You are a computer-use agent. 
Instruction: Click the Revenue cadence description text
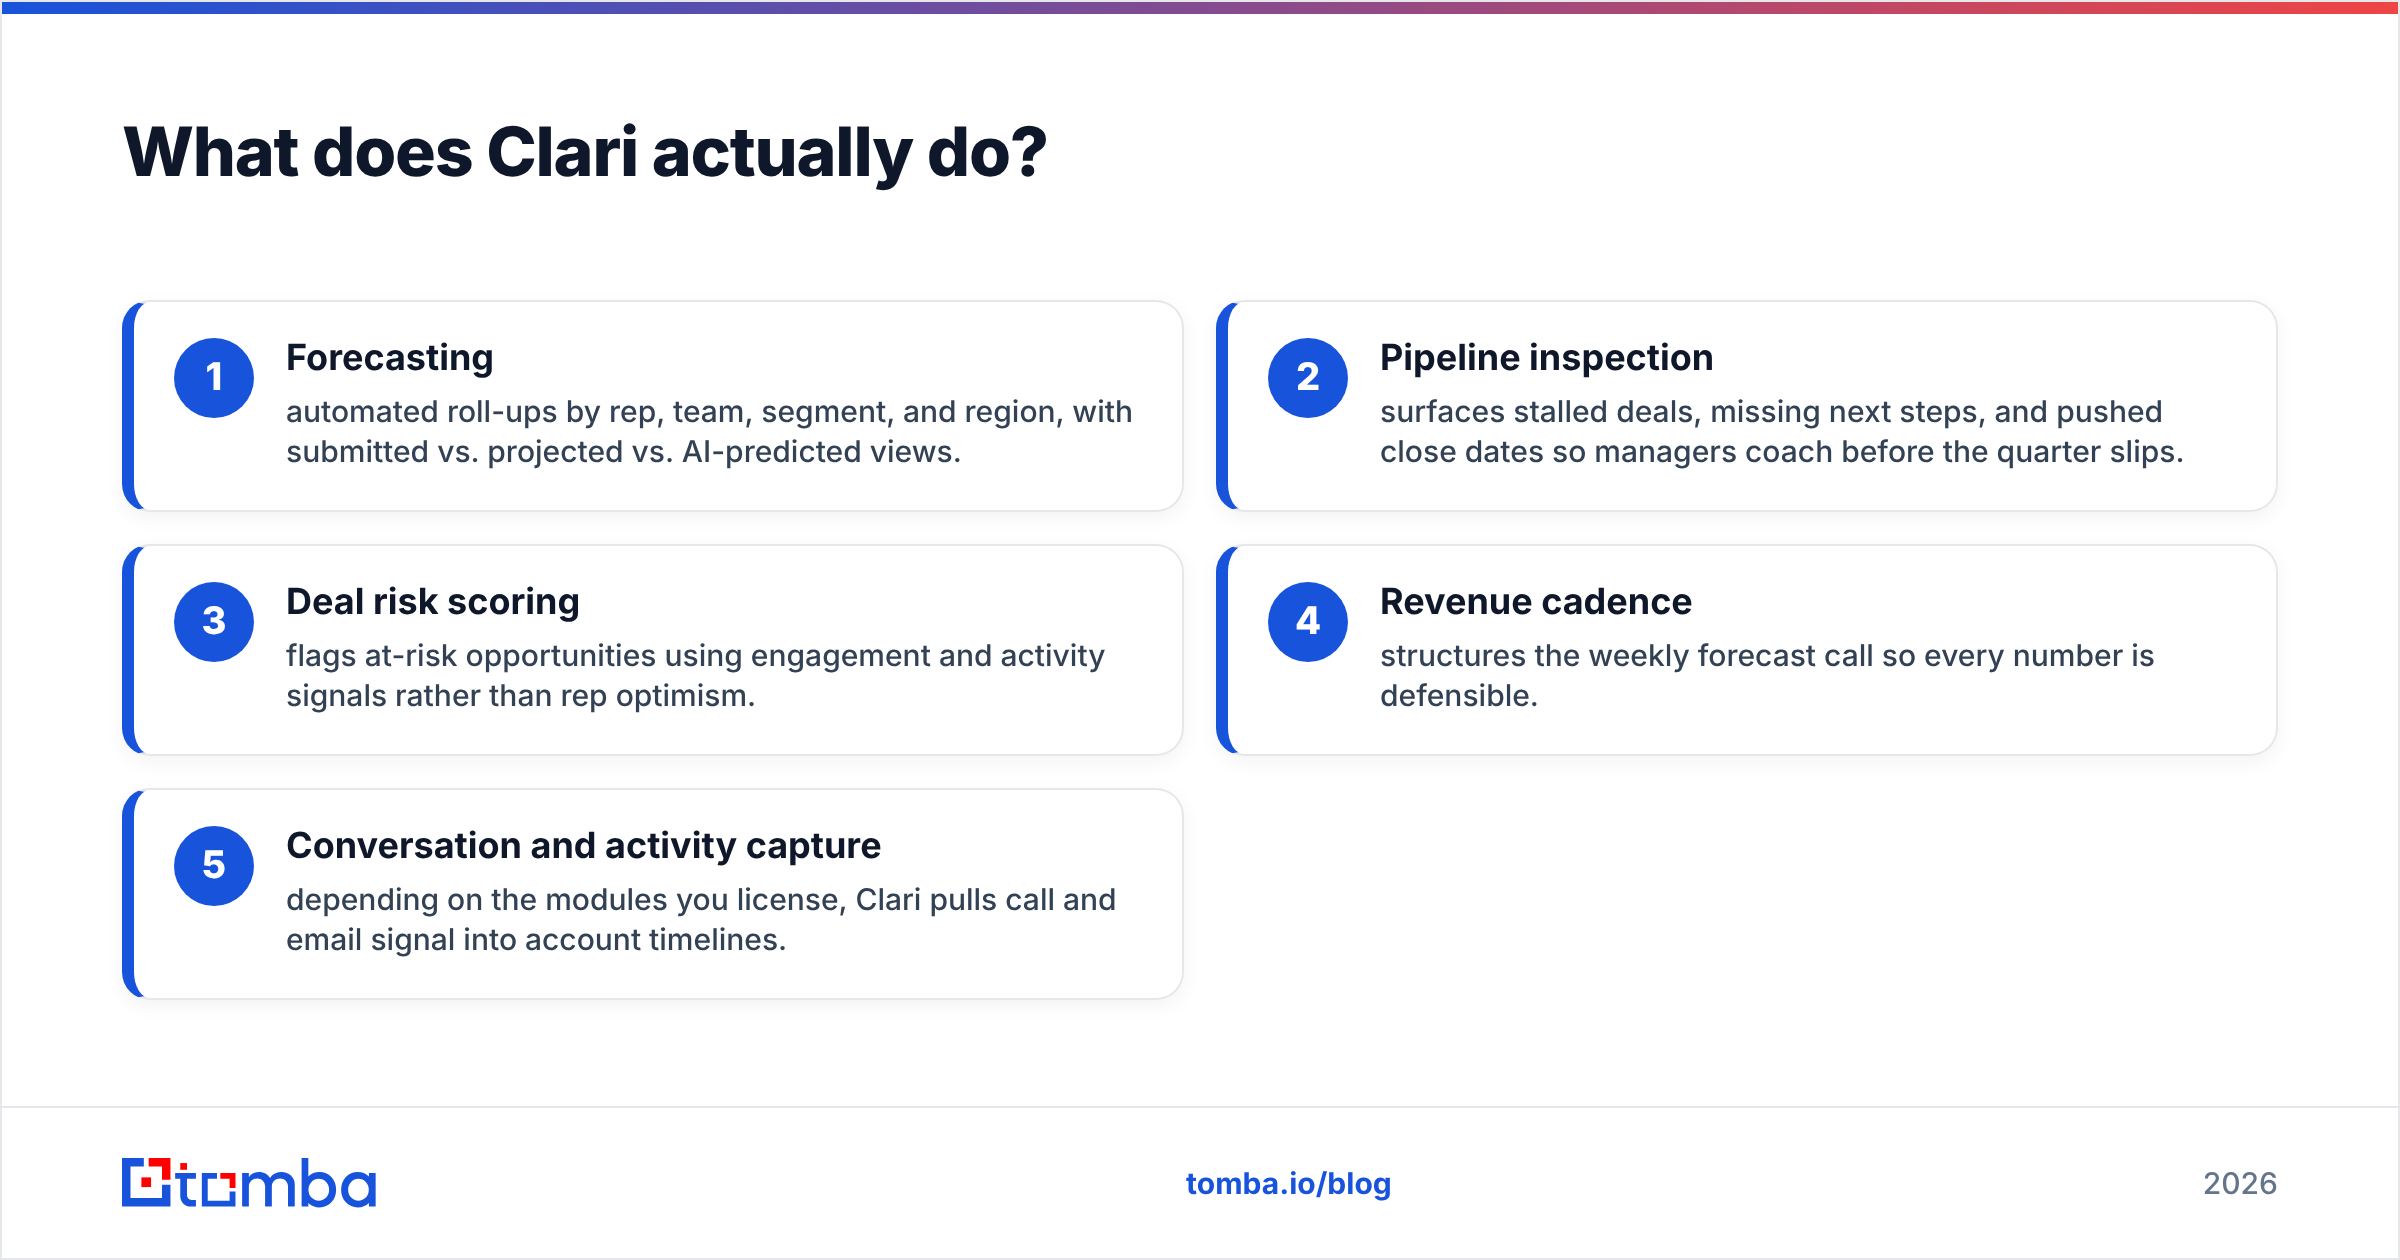pos(1767,676)
